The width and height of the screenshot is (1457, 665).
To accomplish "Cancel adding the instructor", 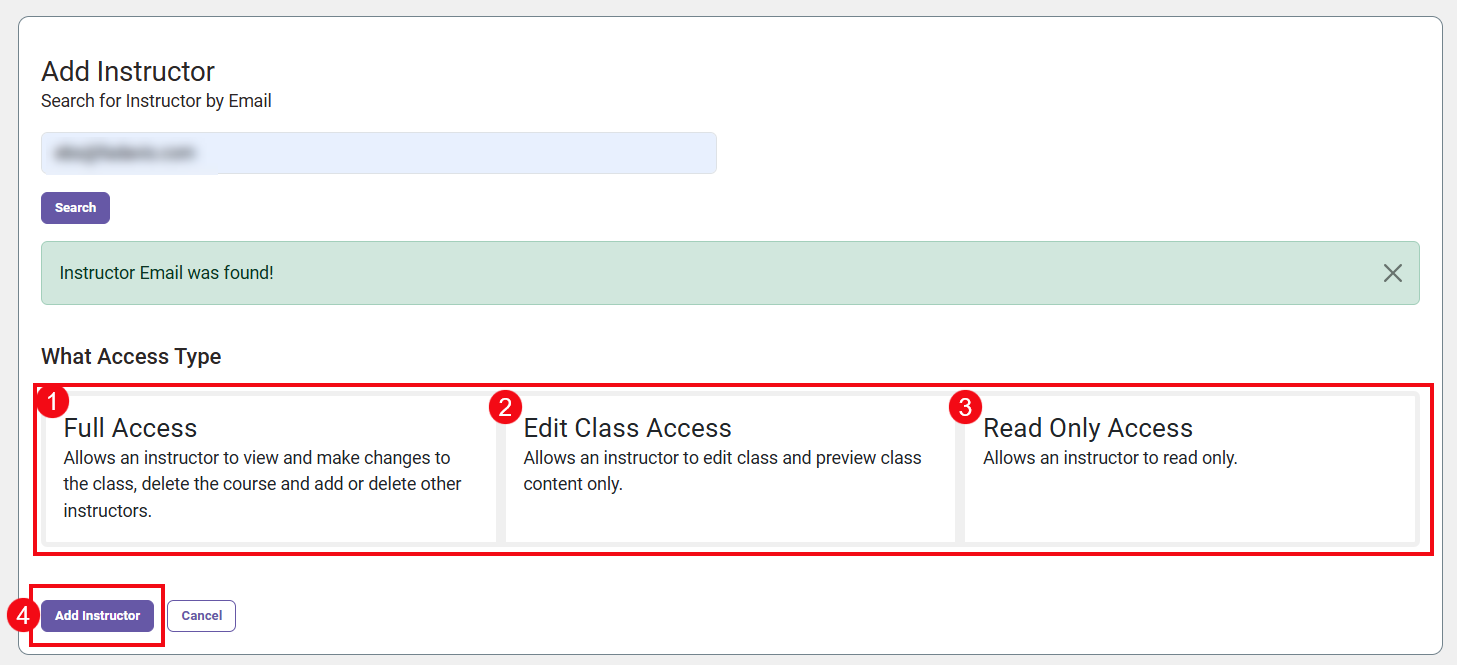I will pyautogui.click(x=201, y=616).
